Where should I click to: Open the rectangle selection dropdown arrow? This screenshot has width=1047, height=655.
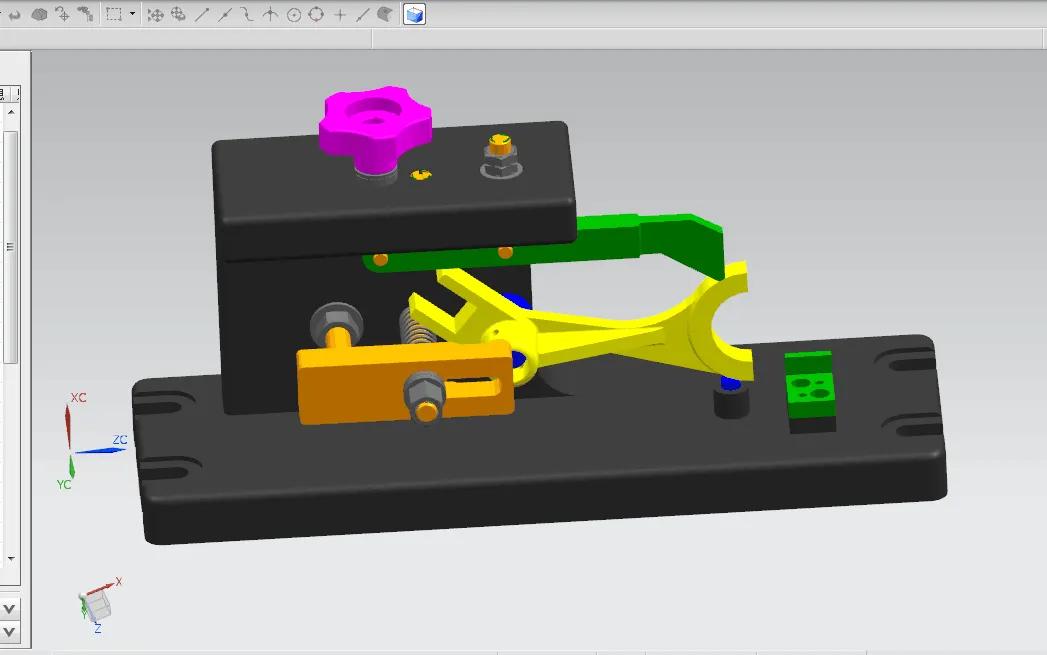pos(132,14)
